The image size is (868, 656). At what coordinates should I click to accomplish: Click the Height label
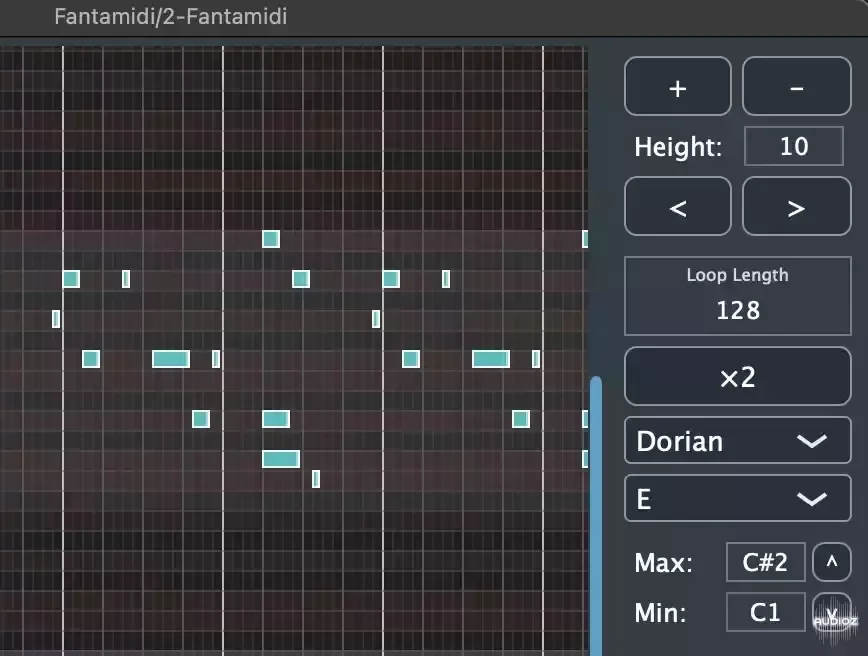pos(678,147)
